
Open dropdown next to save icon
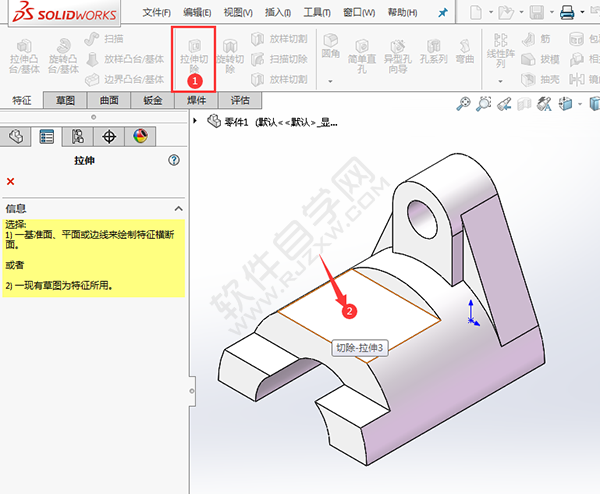point(552,12)
